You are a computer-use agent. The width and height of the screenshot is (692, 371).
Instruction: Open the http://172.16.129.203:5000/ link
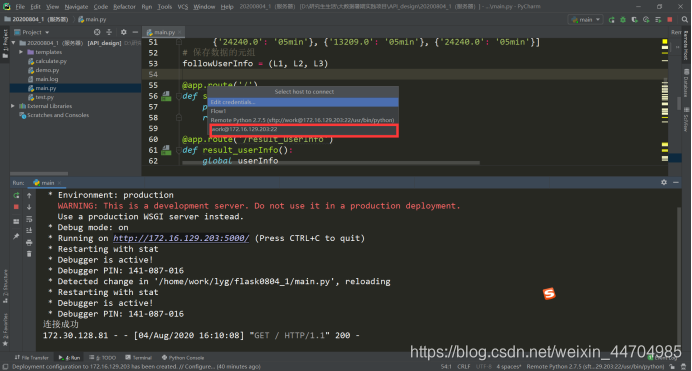click(181, 238)
